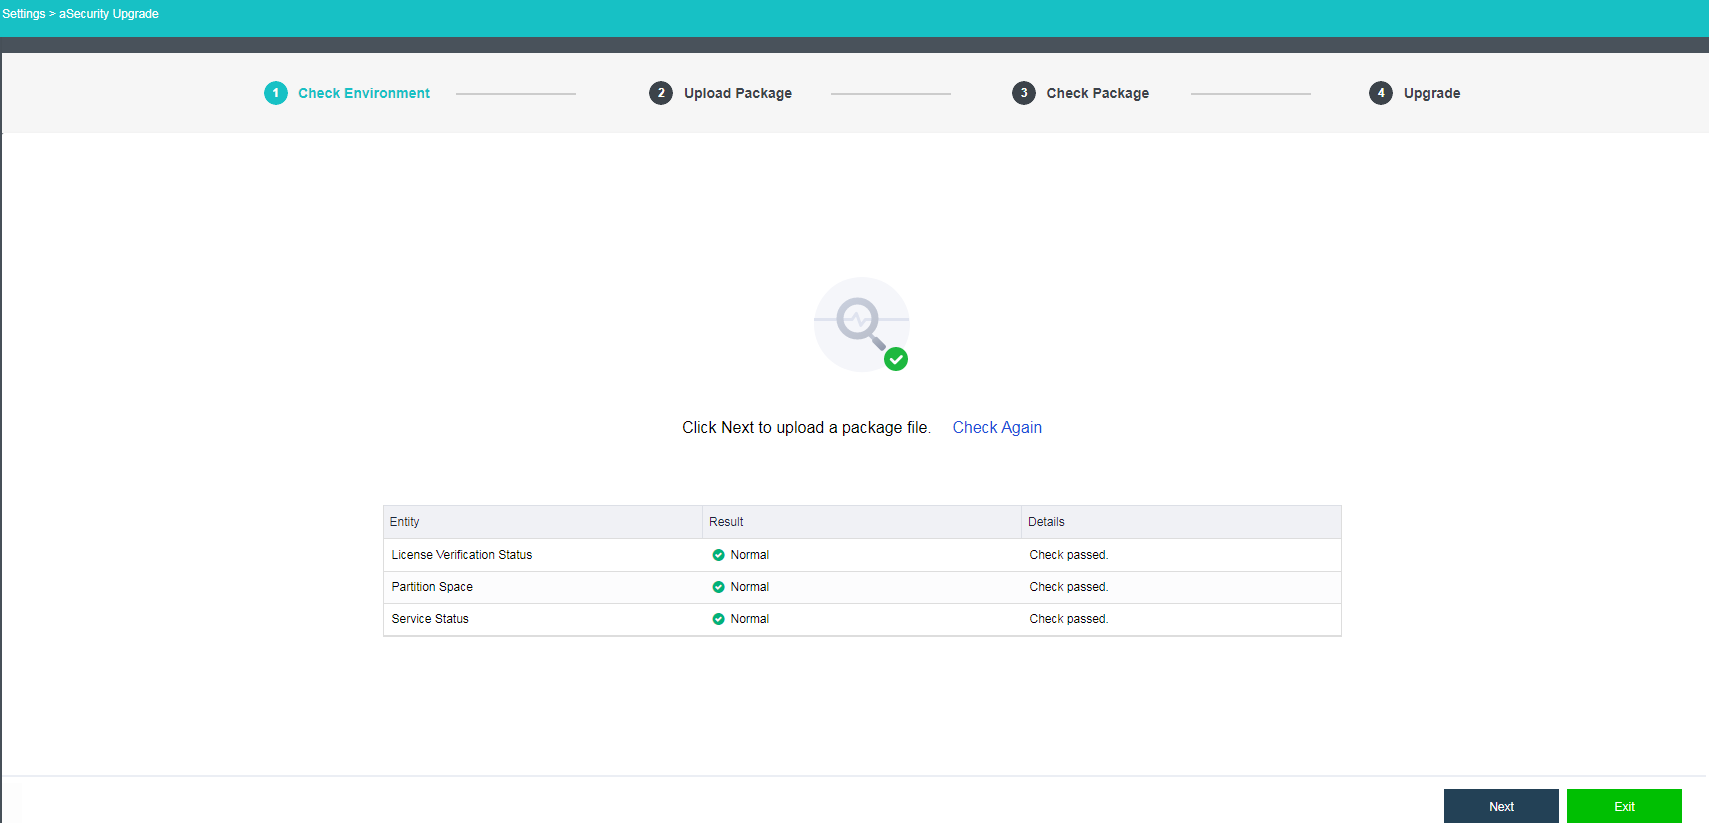Image resolution: width=1709 pixels, height=823 pixels.
Task: Click the step 2 number circle
Action: [x=661, y=93]
